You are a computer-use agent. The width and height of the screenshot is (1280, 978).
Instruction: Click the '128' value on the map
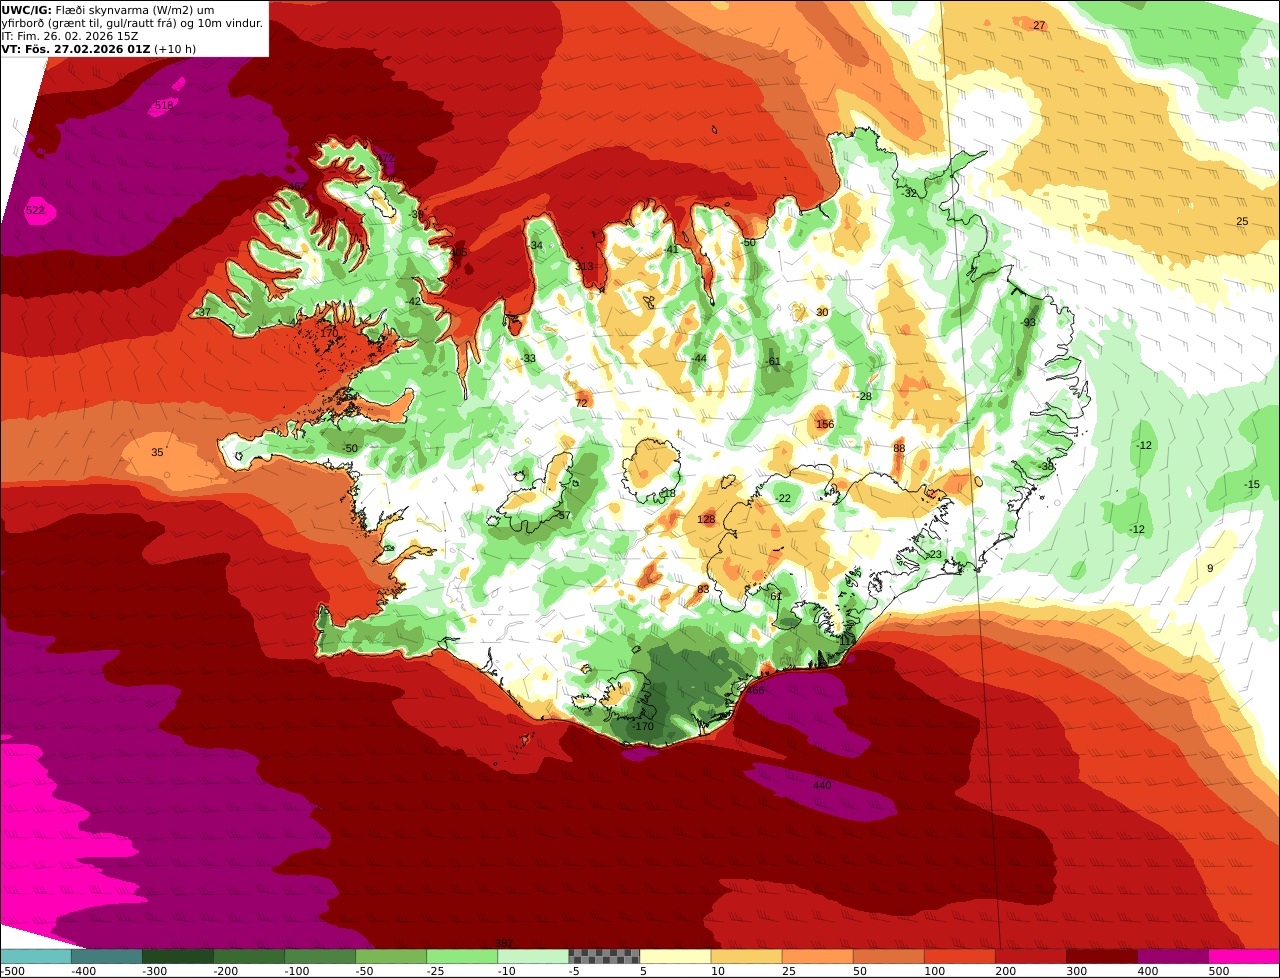tap(706, 519)
